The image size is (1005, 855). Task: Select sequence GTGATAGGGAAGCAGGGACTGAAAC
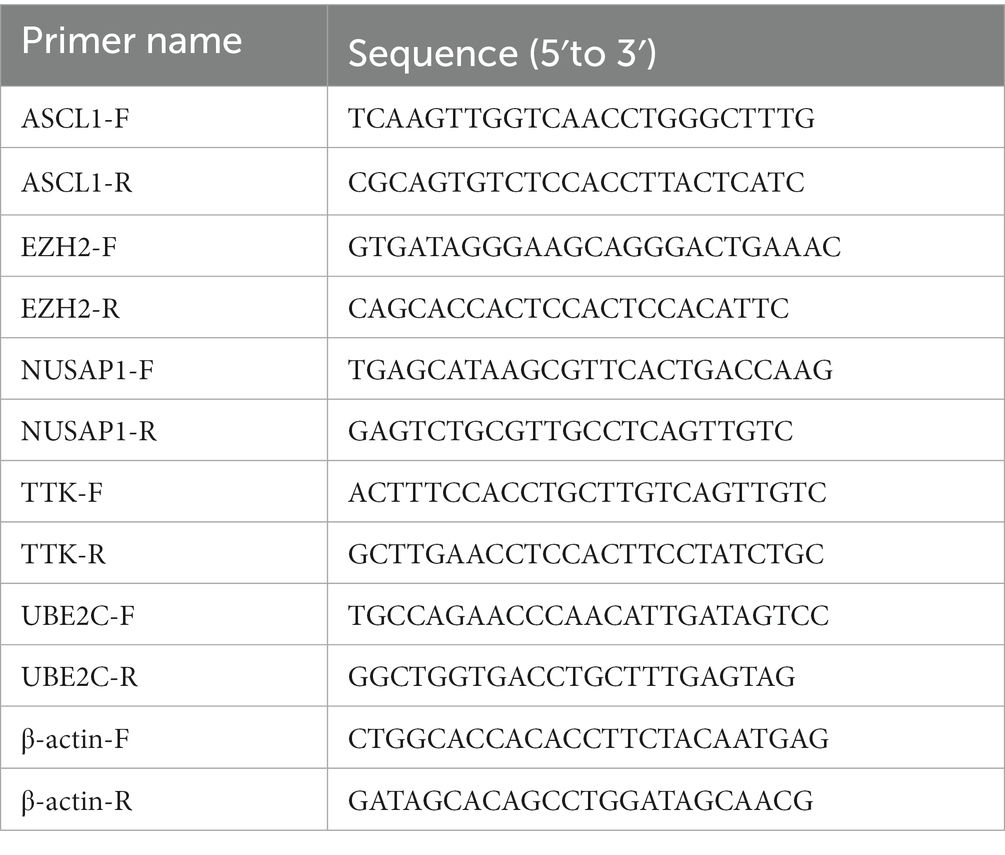click(594, 247)
